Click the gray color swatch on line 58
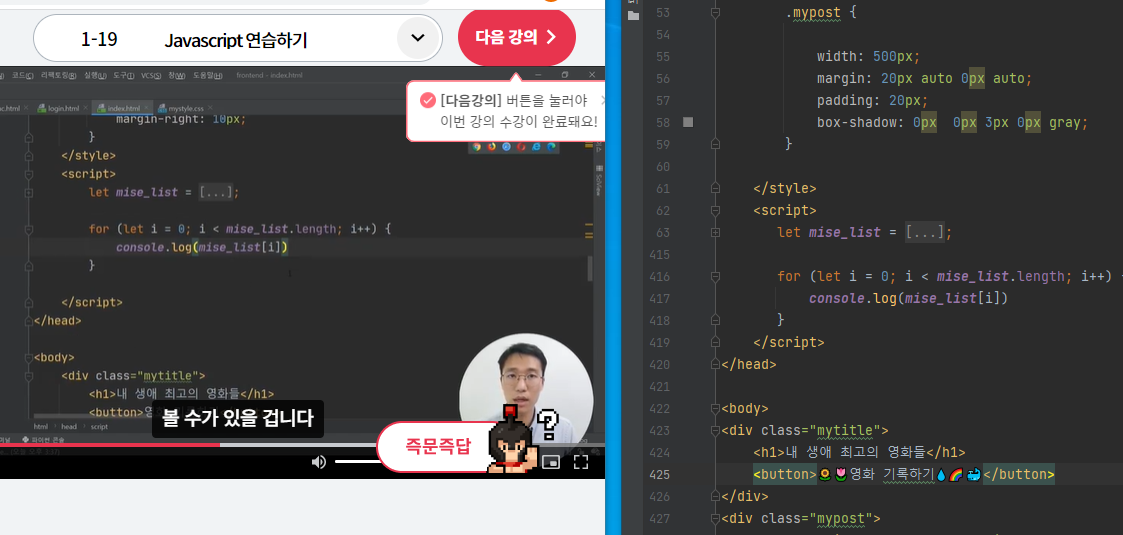Screen dimensions: 1123x535 (688, 122)
